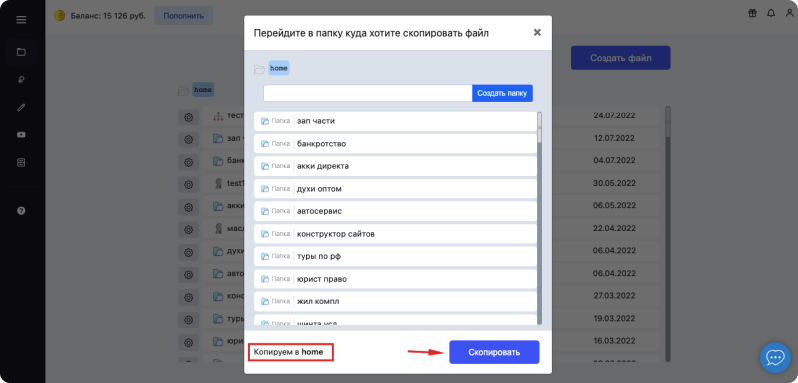Click the 27.03.2022 date cell
The height and width of the screenshot is (383, 798).
pyautogui.click(x=615, y=296)
